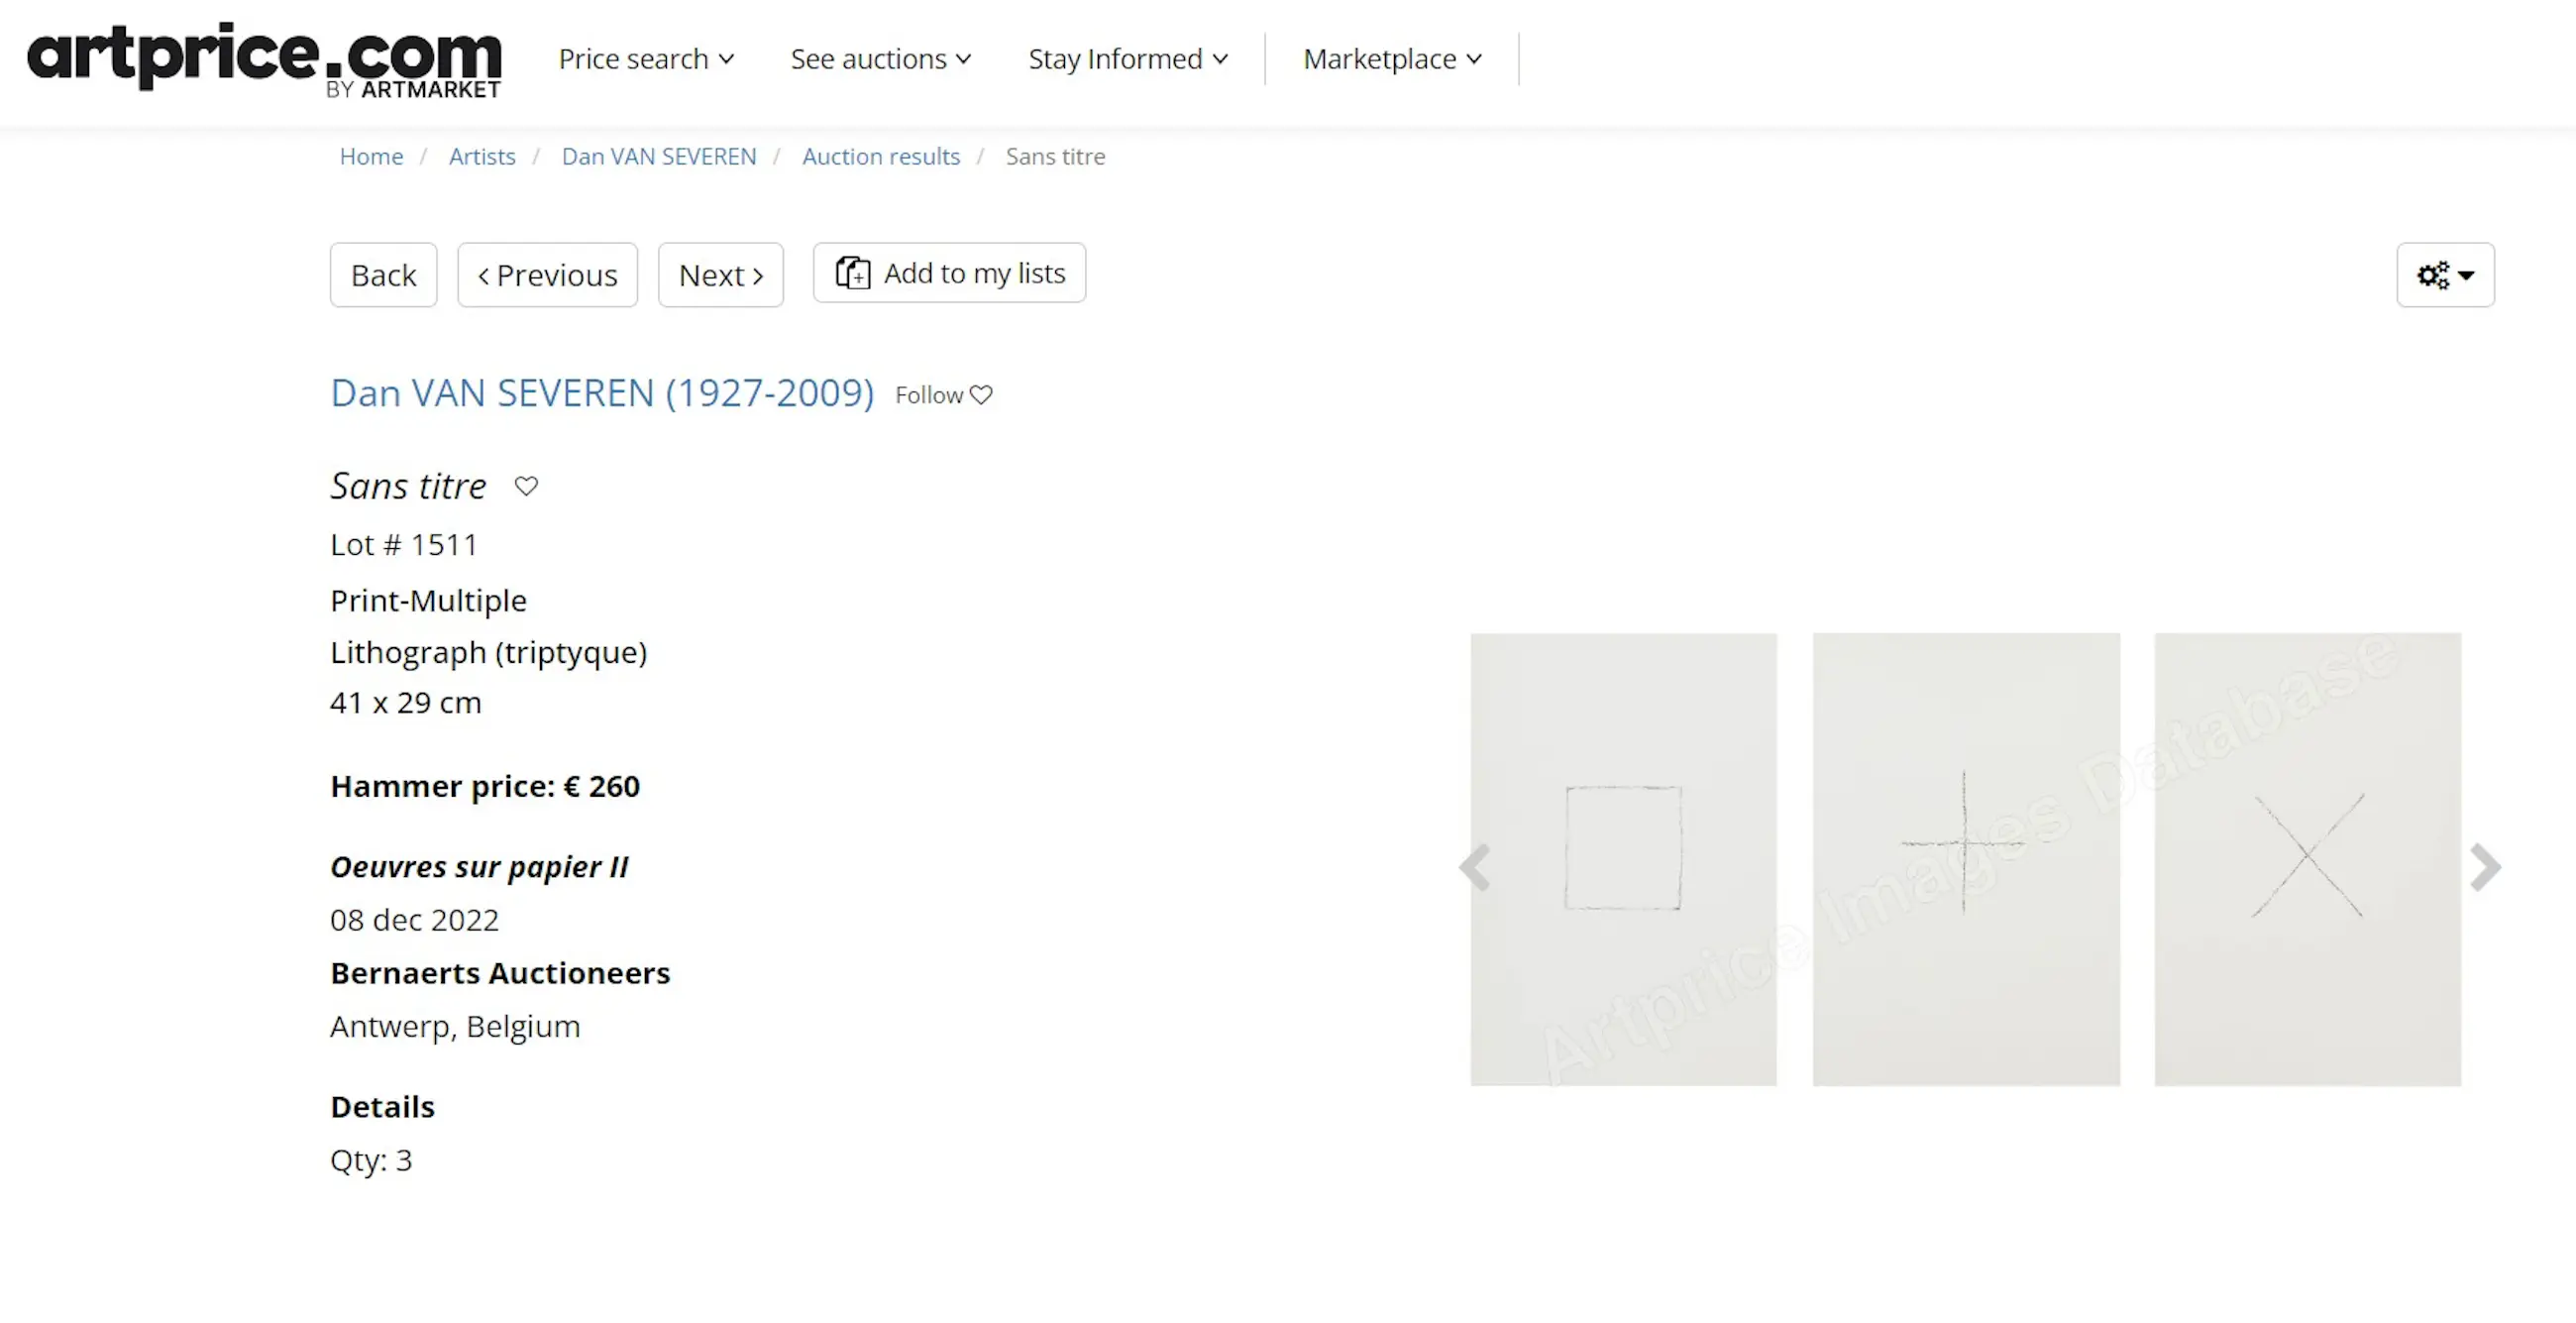The height and width of the screenshot is (1323, 2576).
Task: Click the add-to-lists copy icon
Action: point(853,273)
